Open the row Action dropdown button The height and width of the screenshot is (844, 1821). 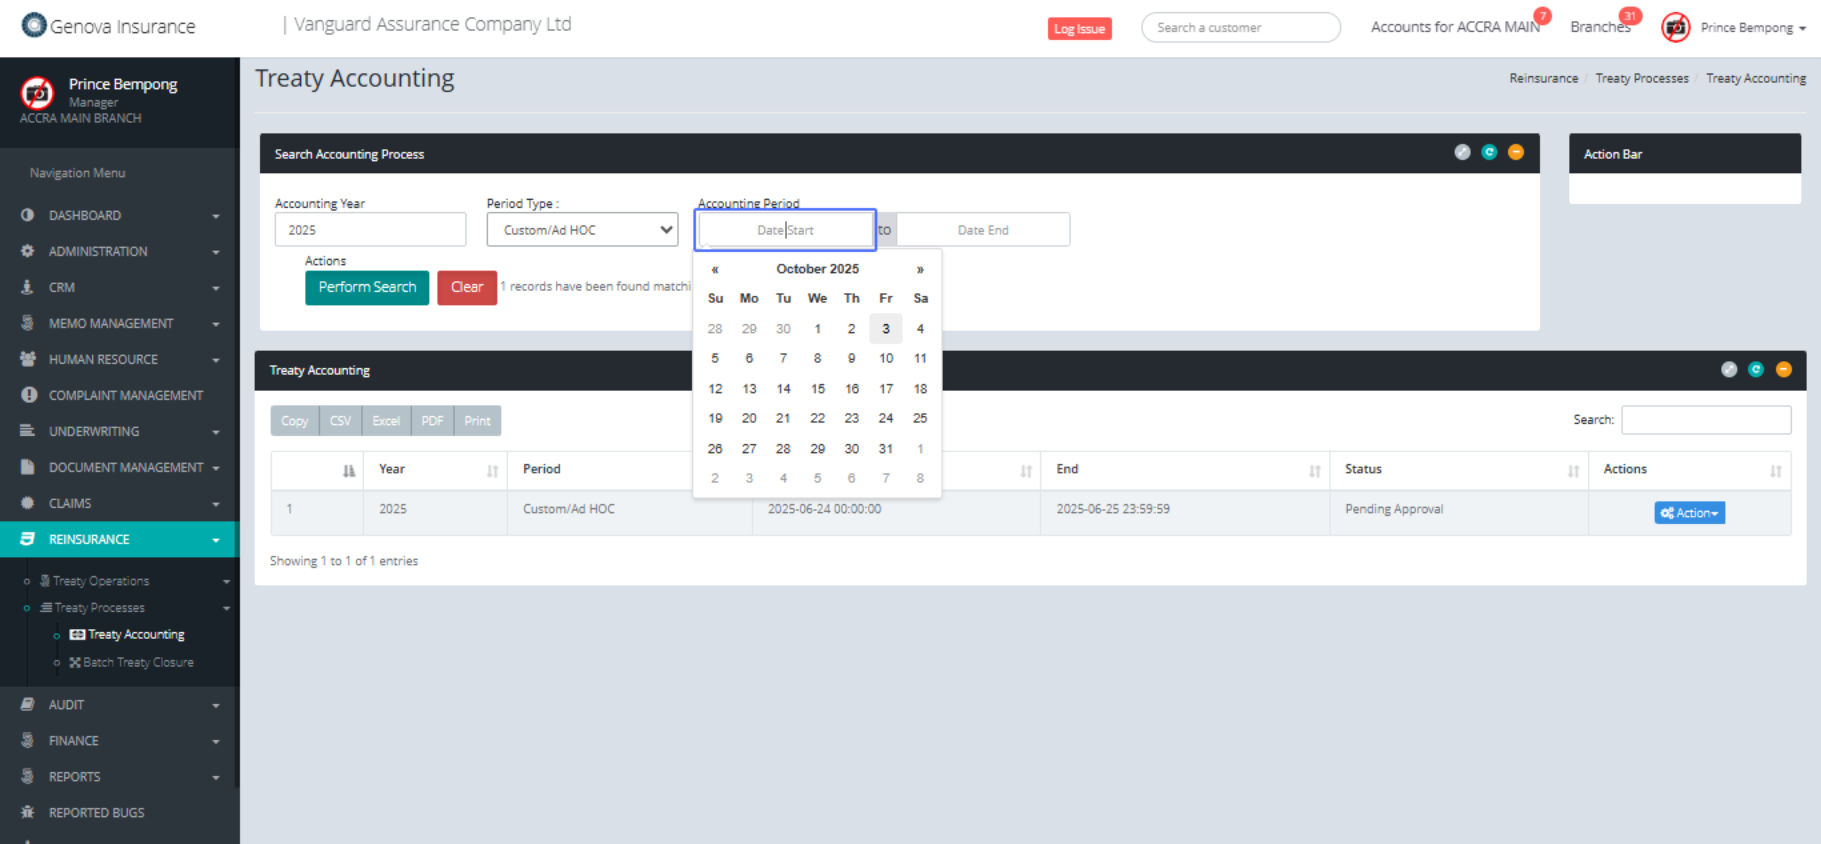(x=1689, y=513)
